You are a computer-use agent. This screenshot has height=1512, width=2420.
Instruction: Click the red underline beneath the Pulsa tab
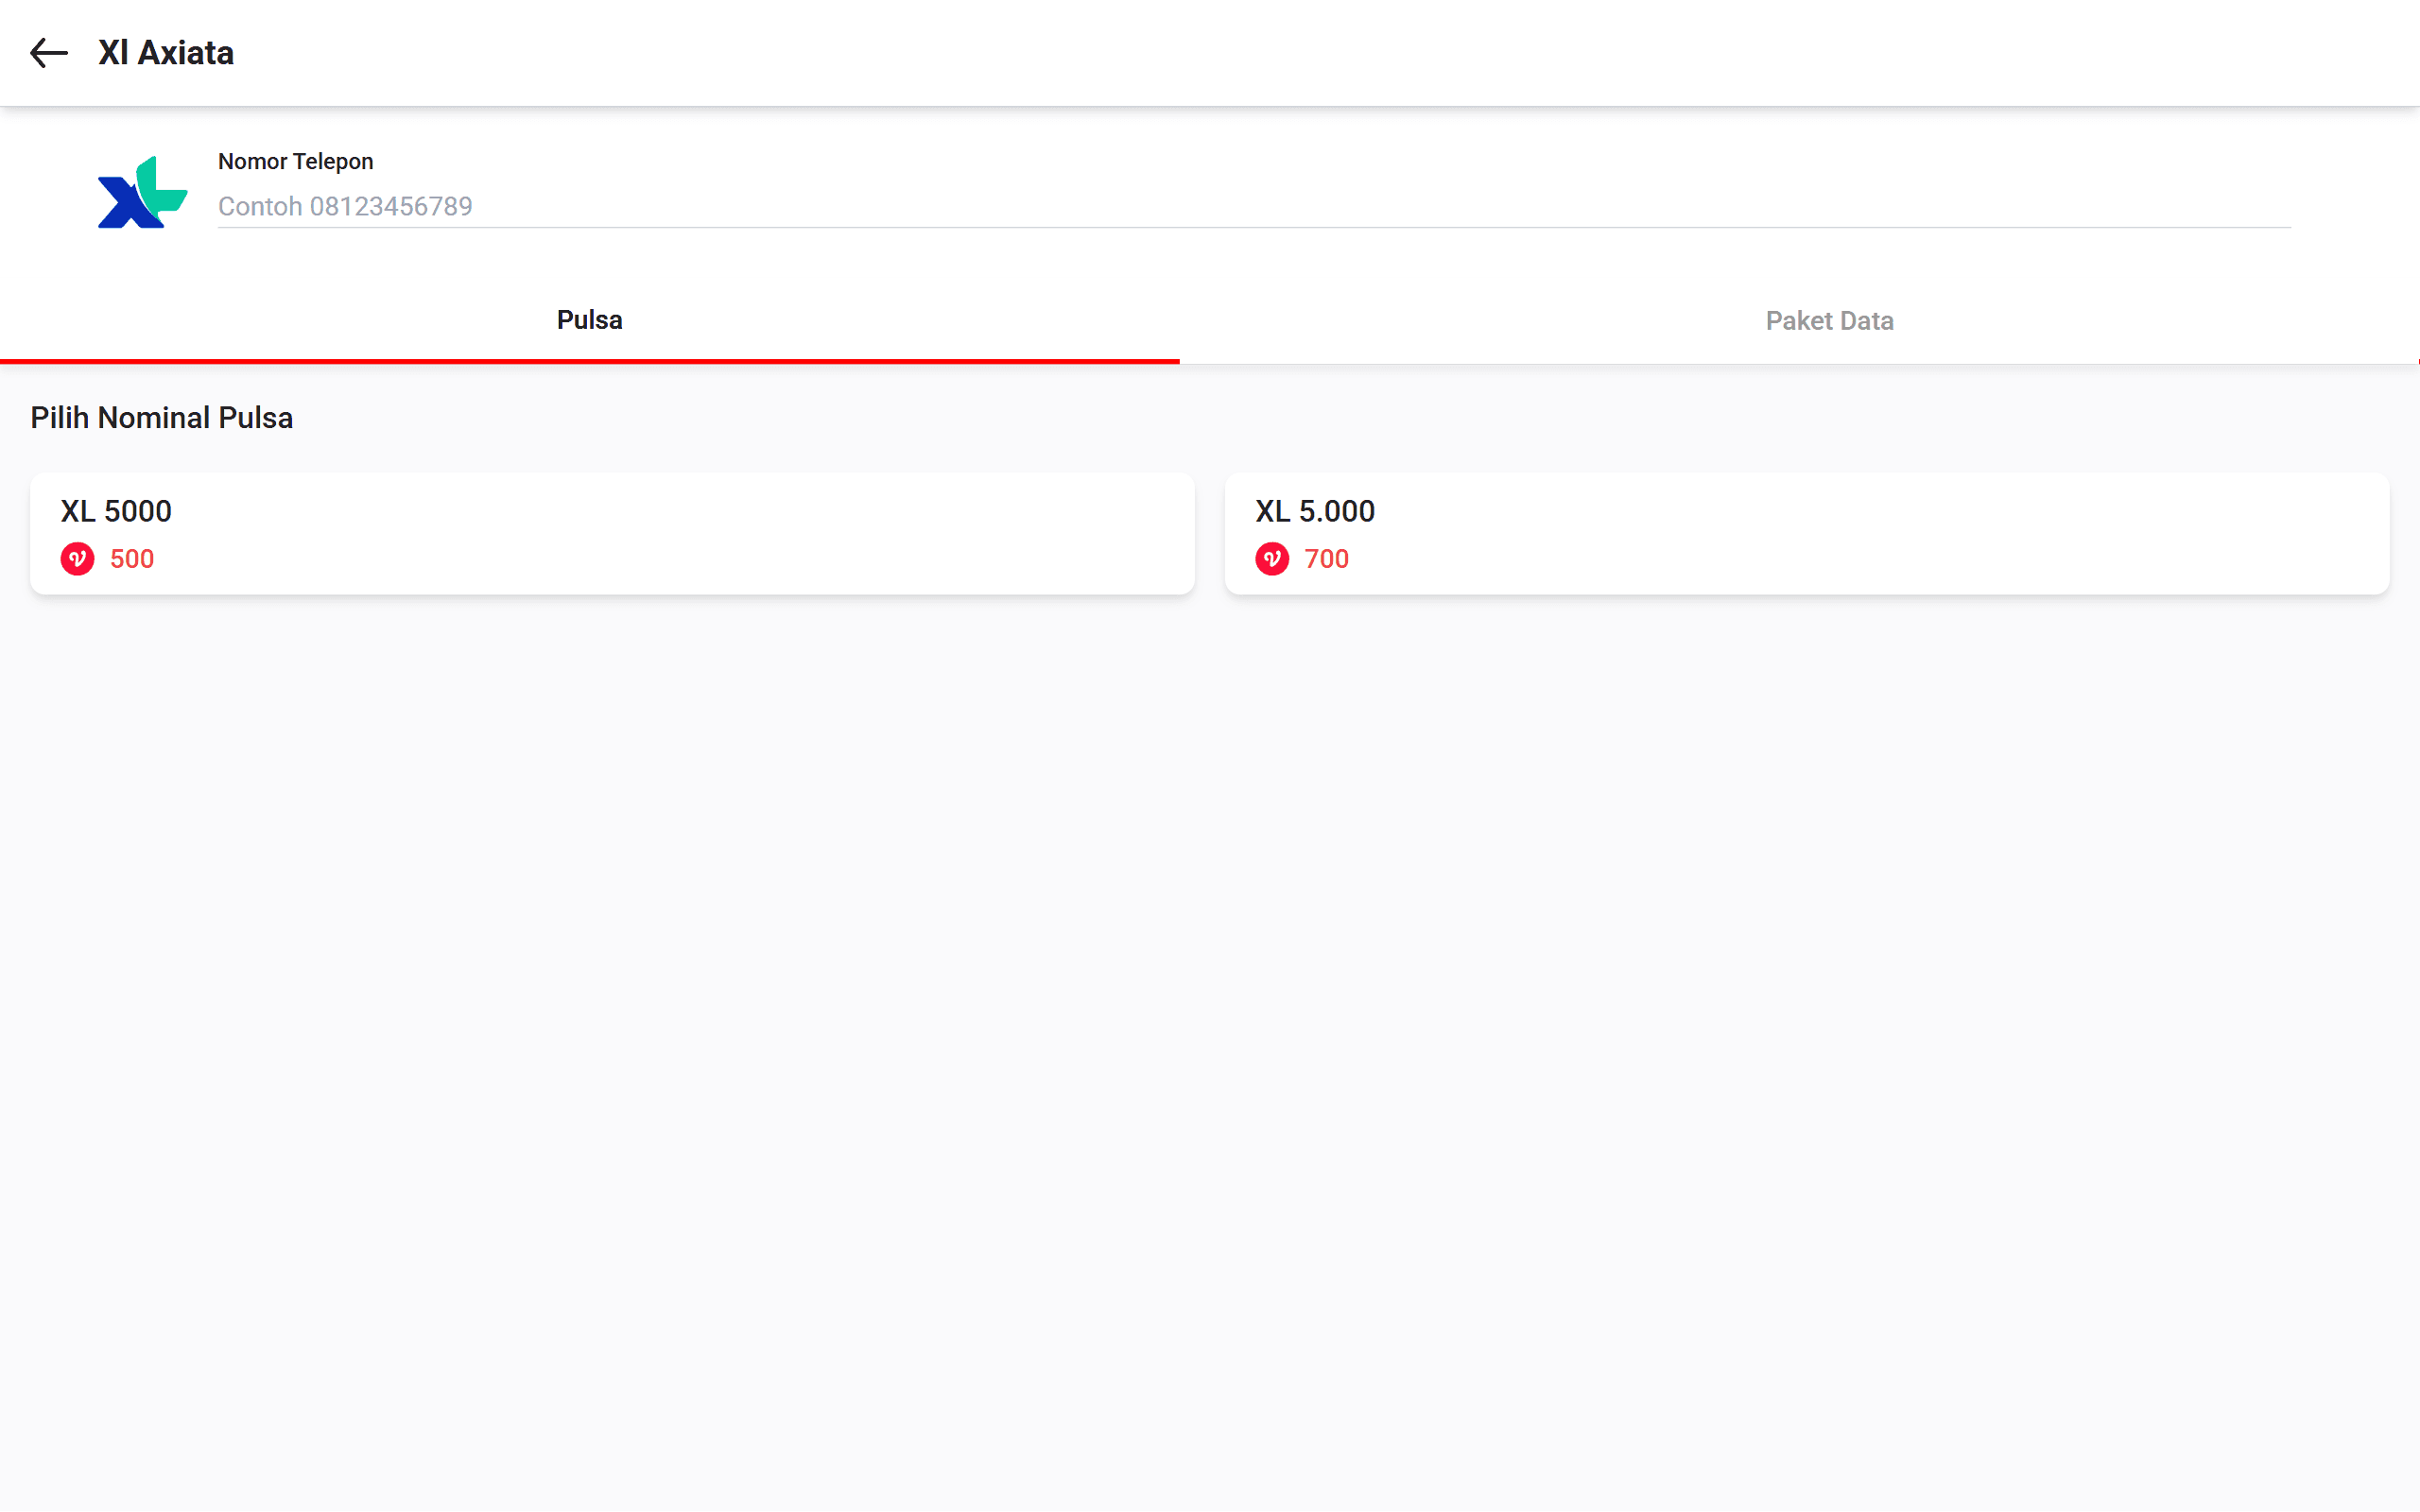589,360
